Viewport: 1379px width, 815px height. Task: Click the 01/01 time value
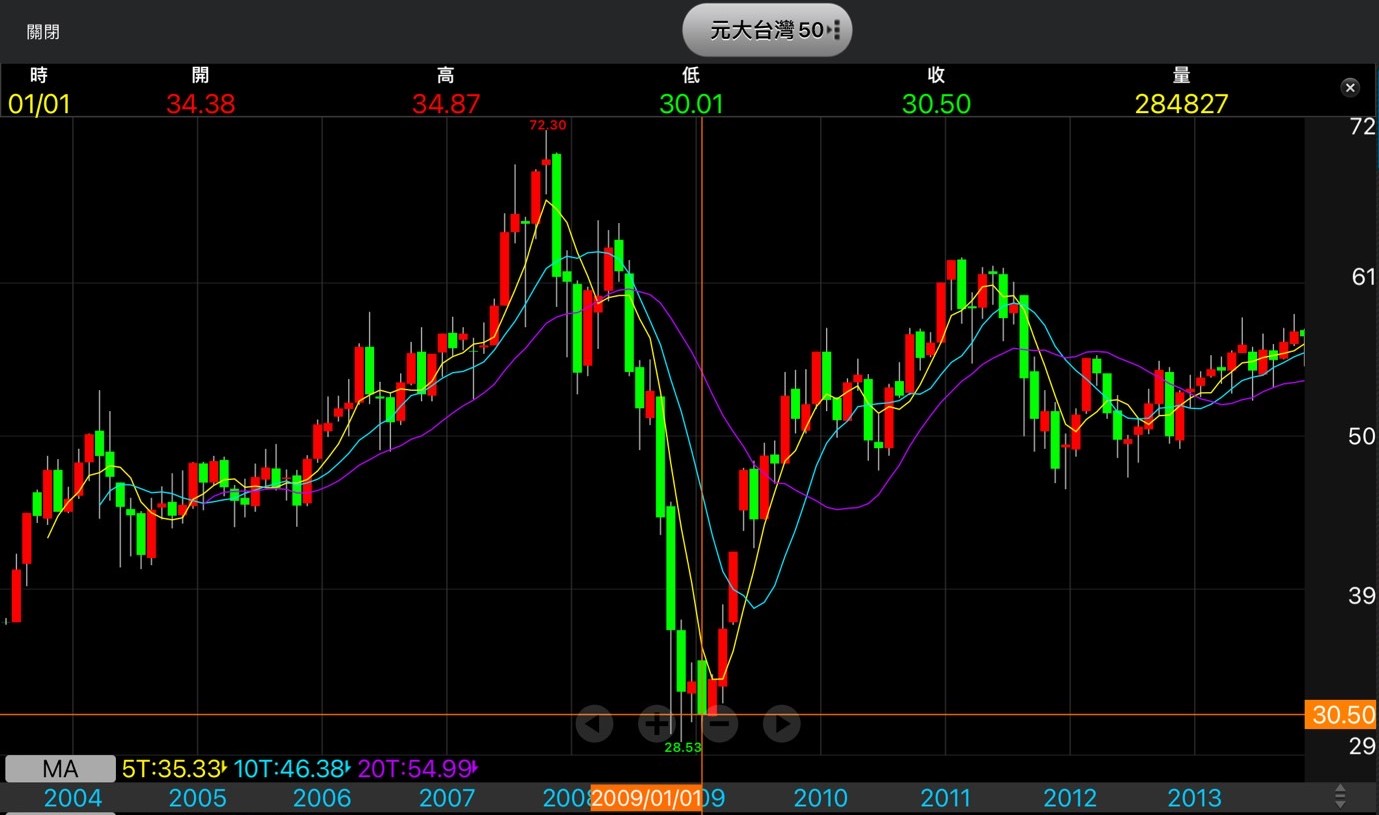[x=39, y=104]
